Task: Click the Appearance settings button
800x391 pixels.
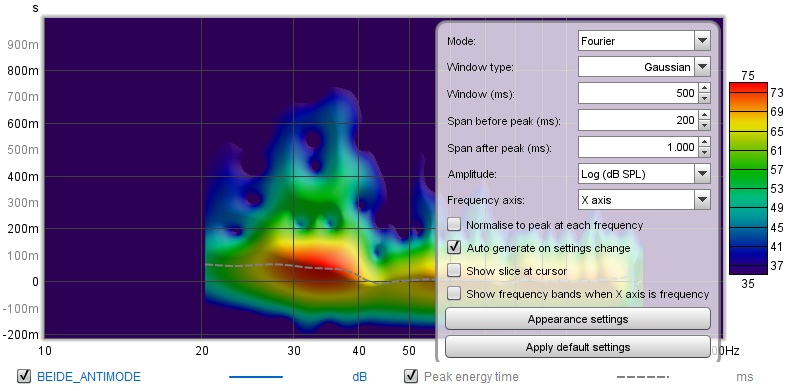Action: (578, 319)
